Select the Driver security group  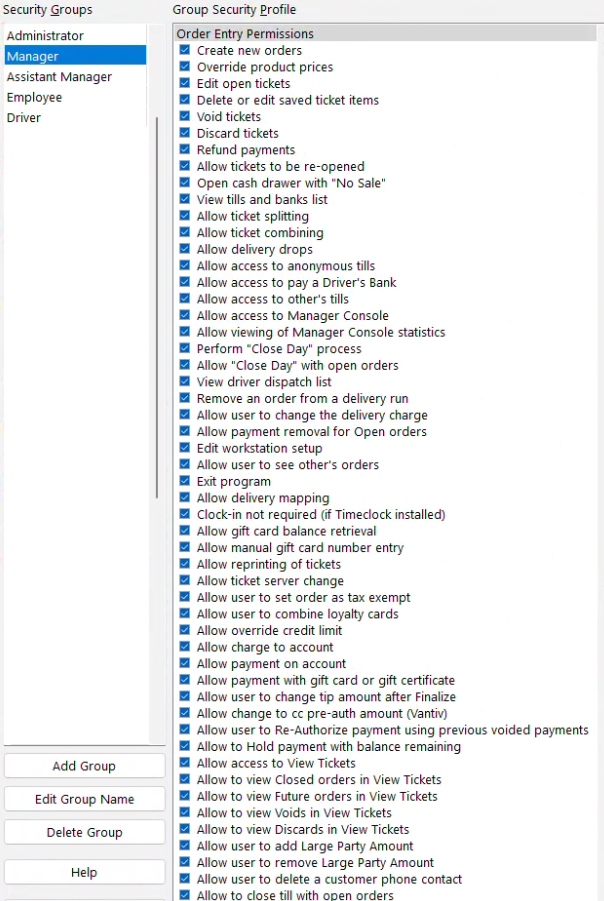tap(75, 118)
